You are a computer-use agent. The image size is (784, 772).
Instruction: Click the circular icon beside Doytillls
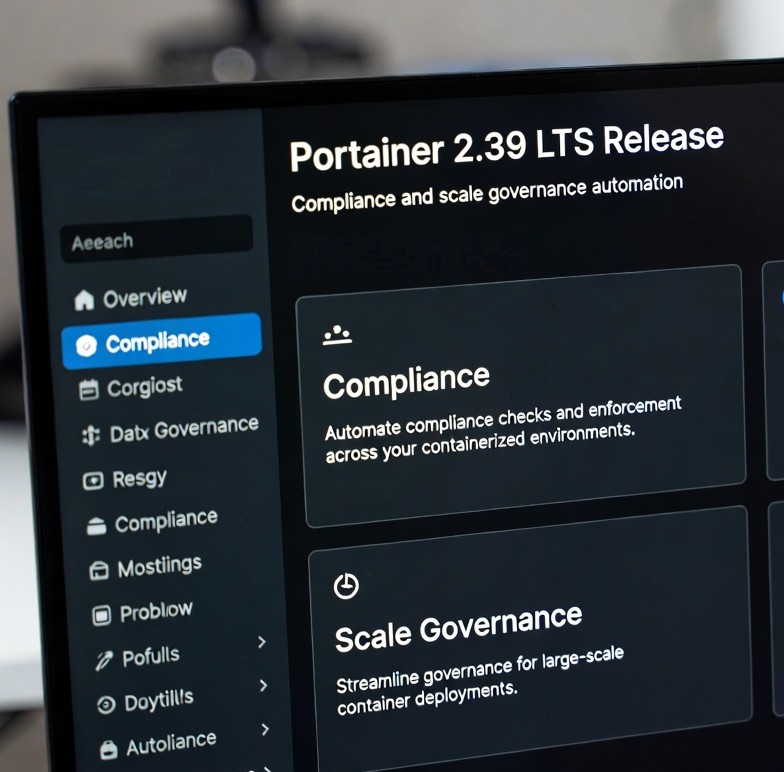pyautogui.click(x=106, y=705)
